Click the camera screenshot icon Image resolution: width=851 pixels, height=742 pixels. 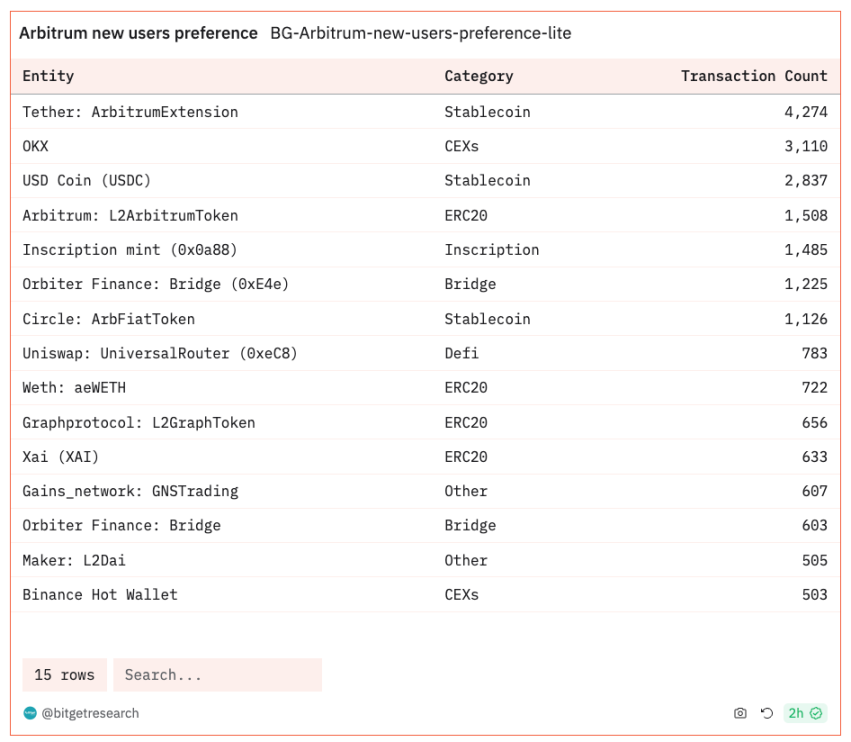740,713
